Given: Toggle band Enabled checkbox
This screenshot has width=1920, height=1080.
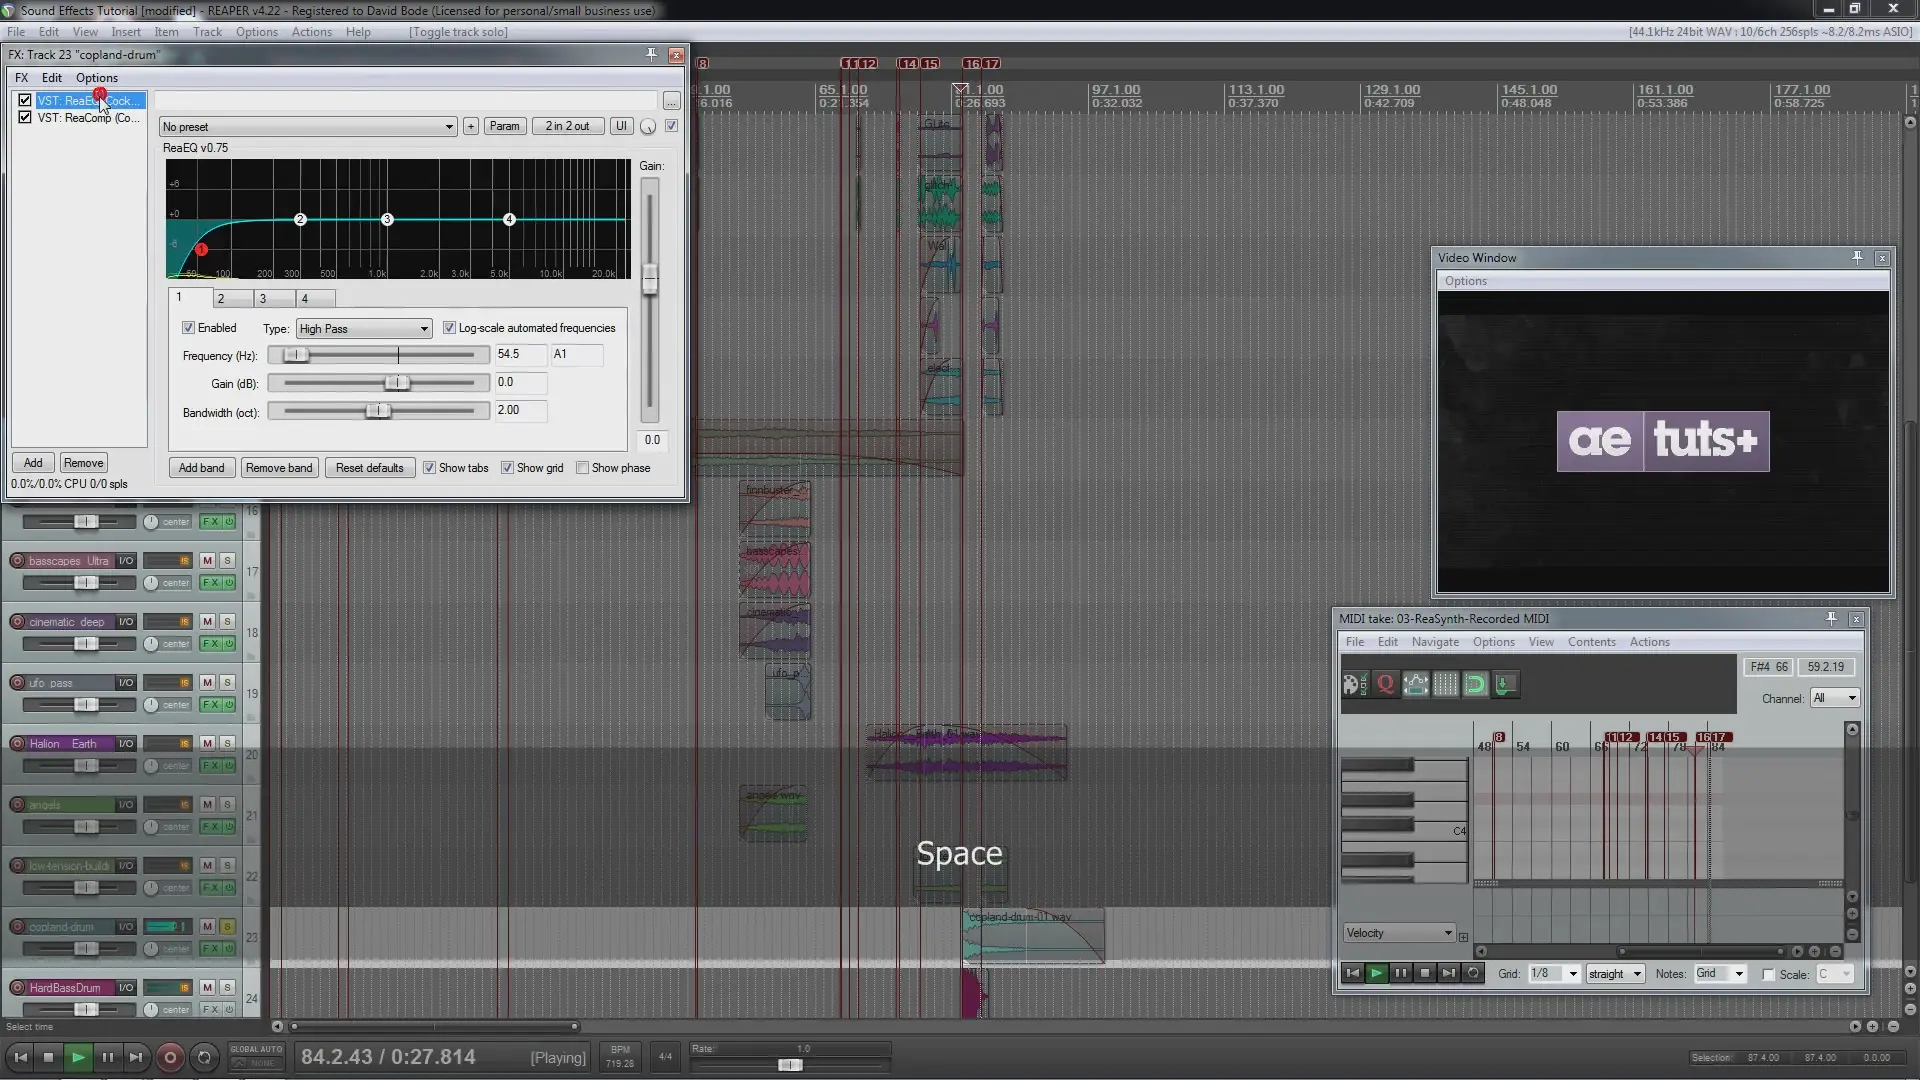Looking at the screenshot, I should click(x=188, y=328).
